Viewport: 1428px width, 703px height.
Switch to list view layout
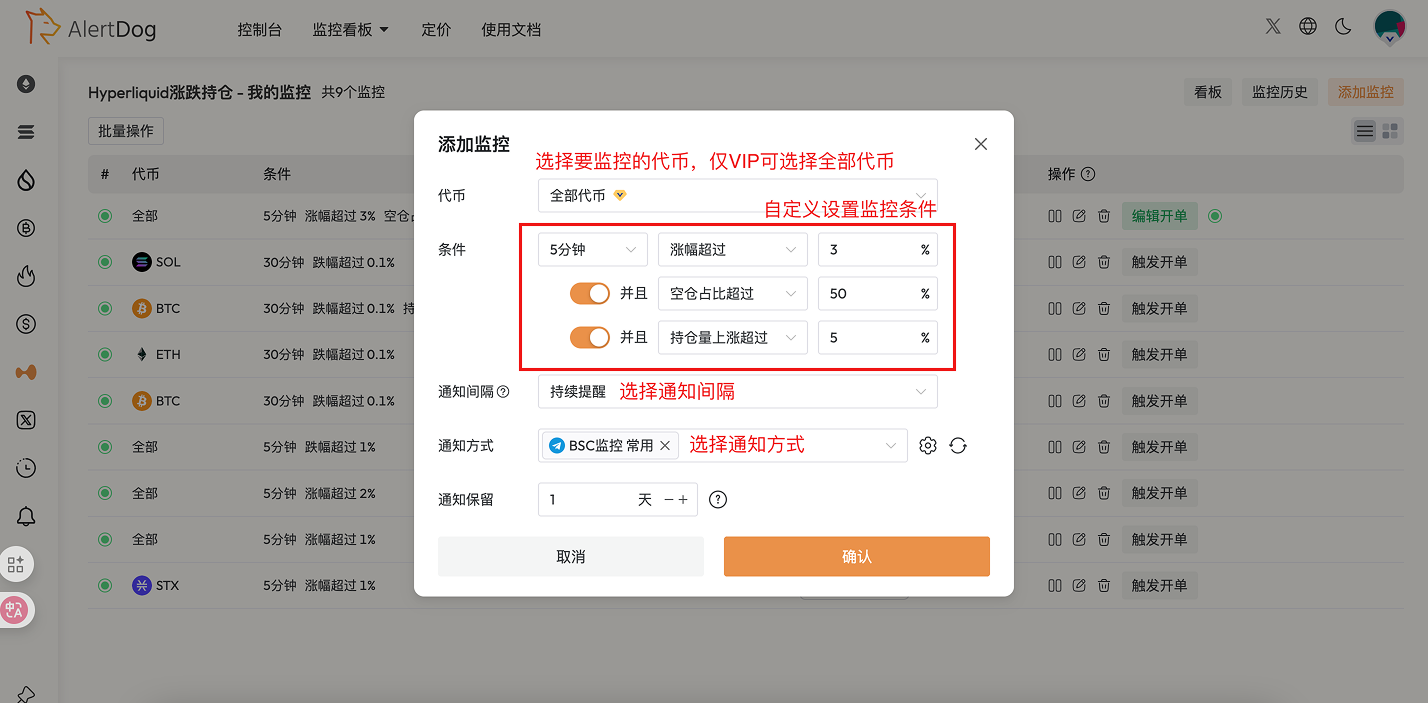1364,131
